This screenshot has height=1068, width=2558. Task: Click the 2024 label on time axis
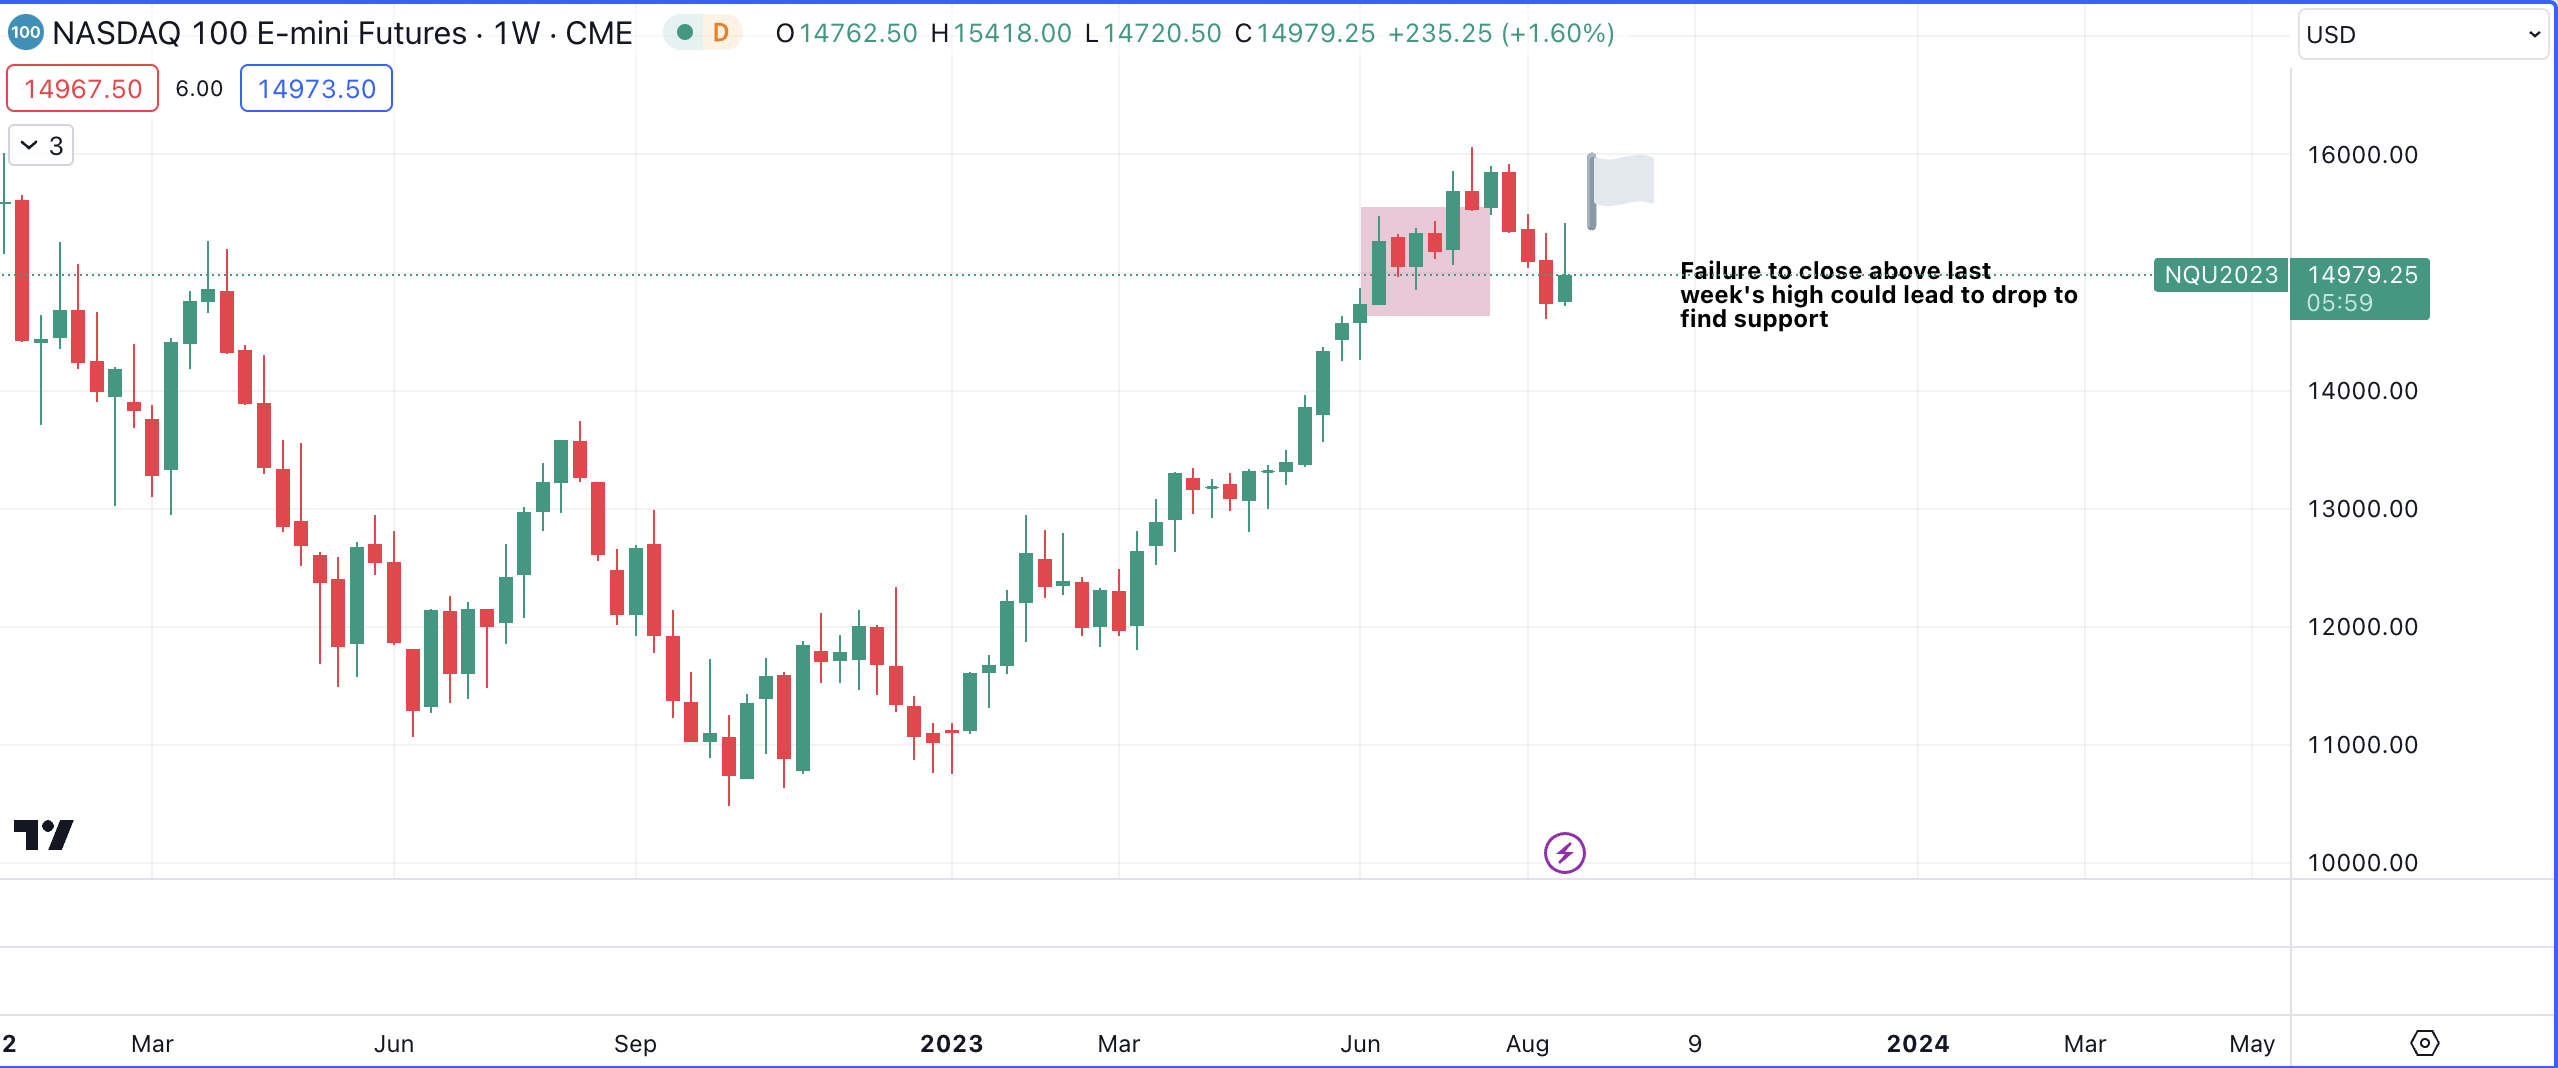point(1917,1044)
